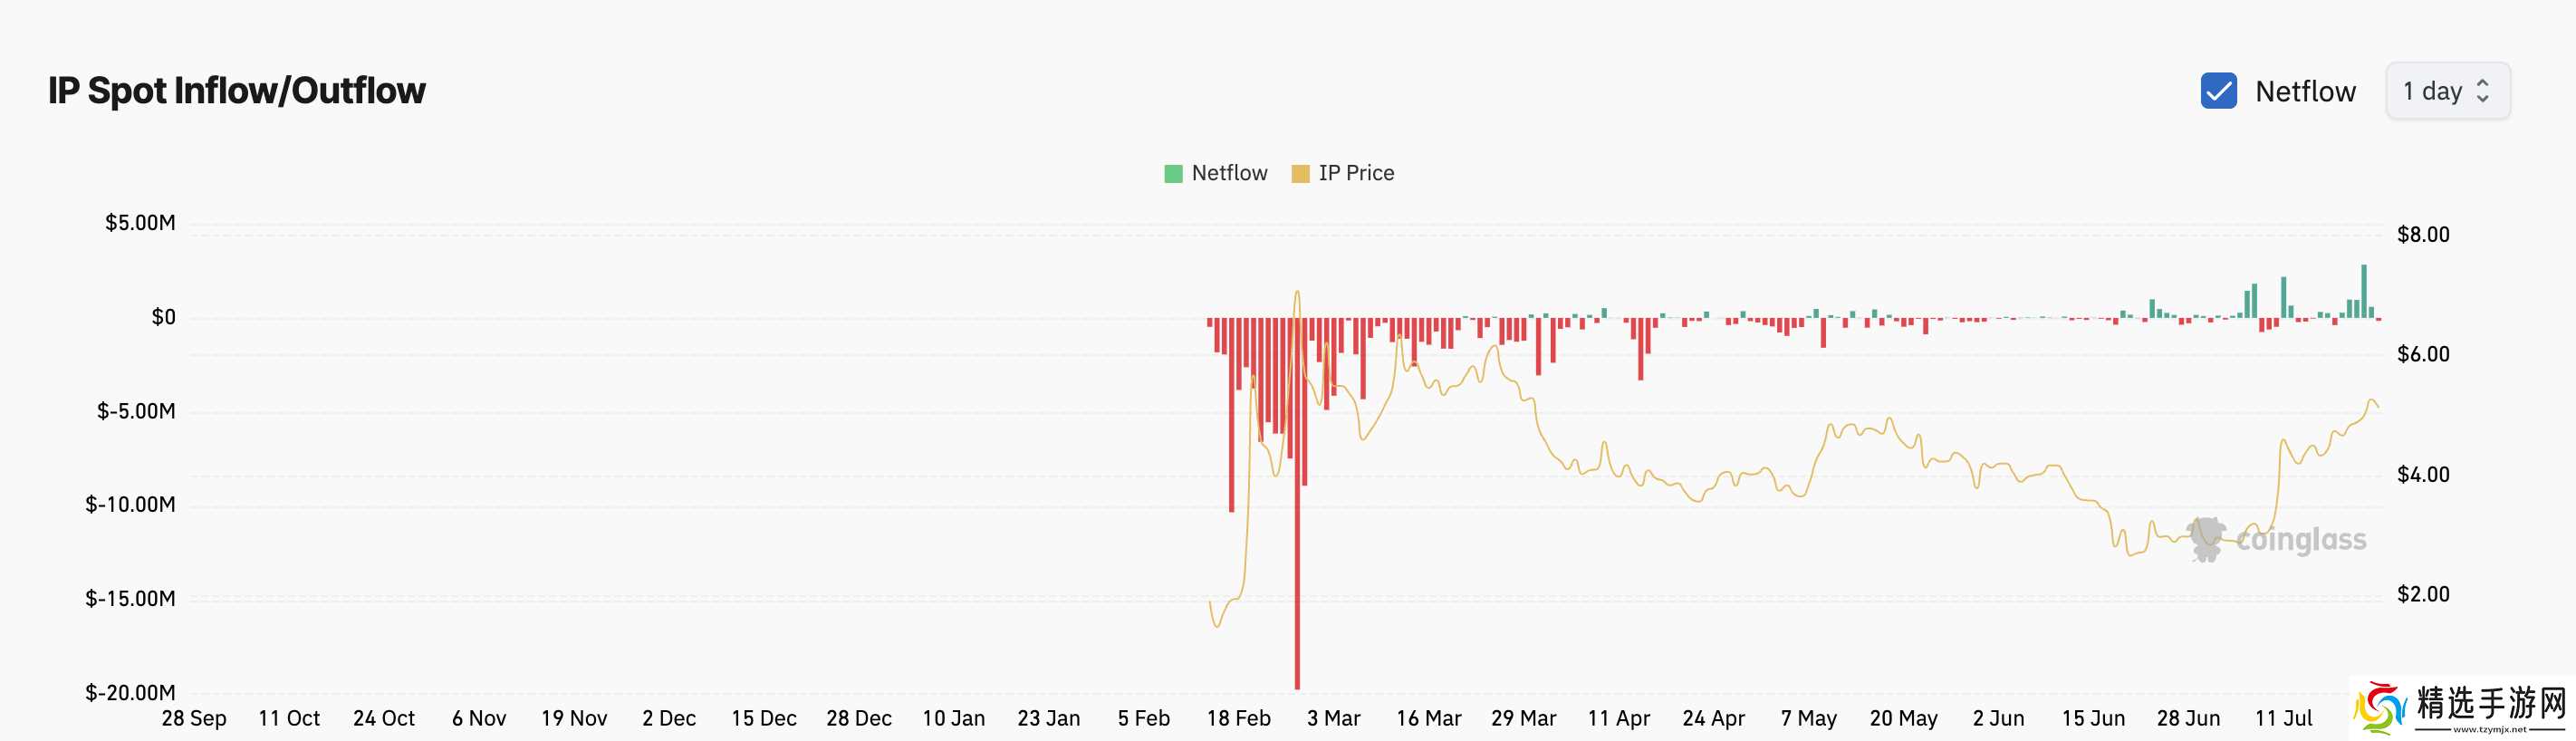Click the green Netflow legend color swatch

point(1171,172)
